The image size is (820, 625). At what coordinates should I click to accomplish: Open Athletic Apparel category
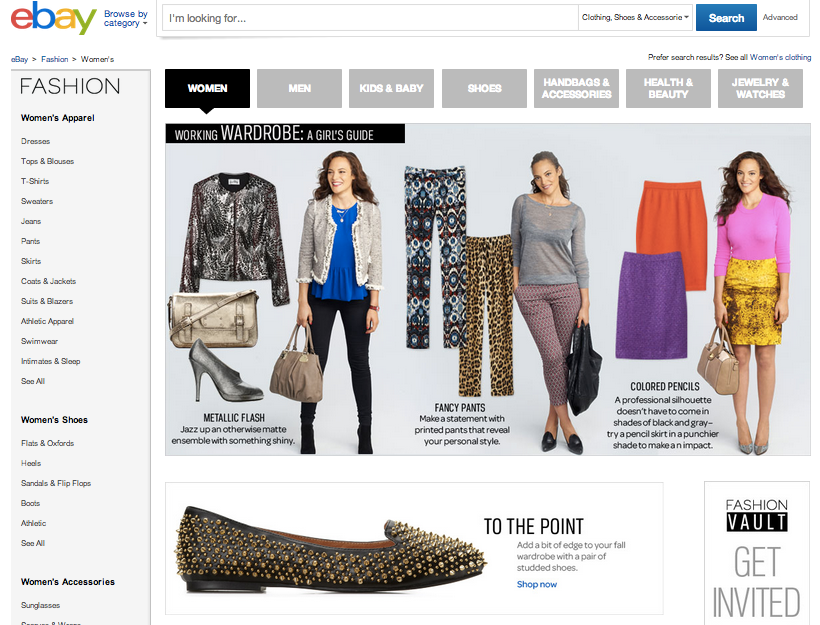[47, 321]
